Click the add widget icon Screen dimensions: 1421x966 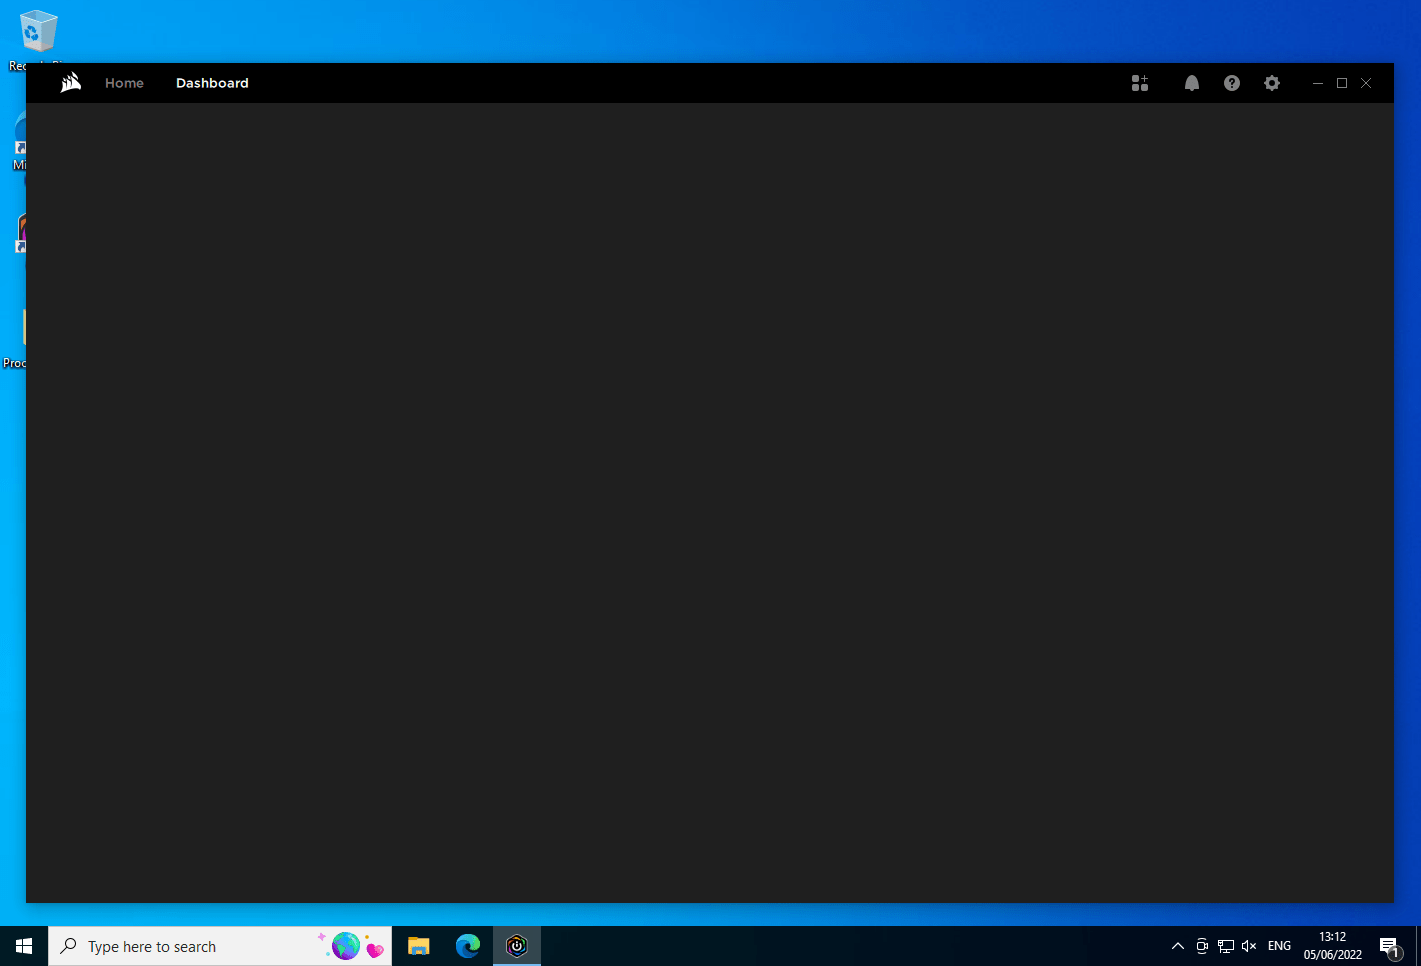[1140, 83]
